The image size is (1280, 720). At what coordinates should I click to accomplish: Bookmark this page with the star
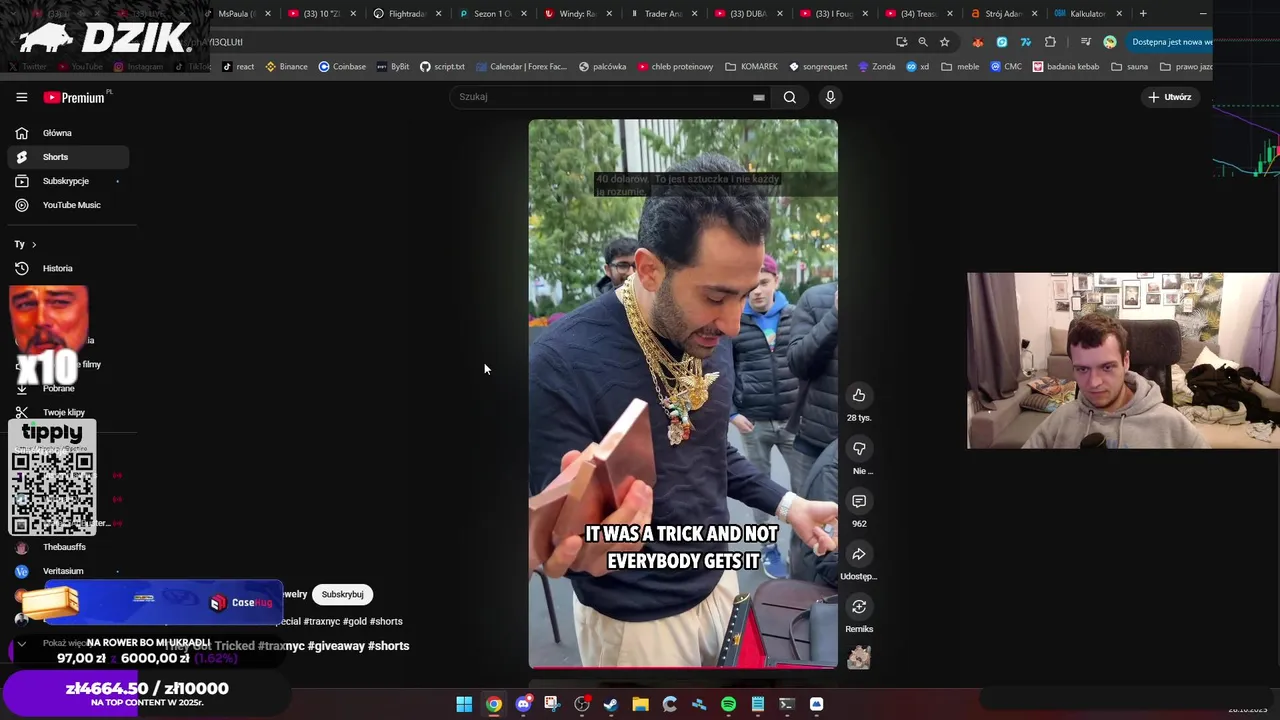pyautogui.click(x=944, y=42)
